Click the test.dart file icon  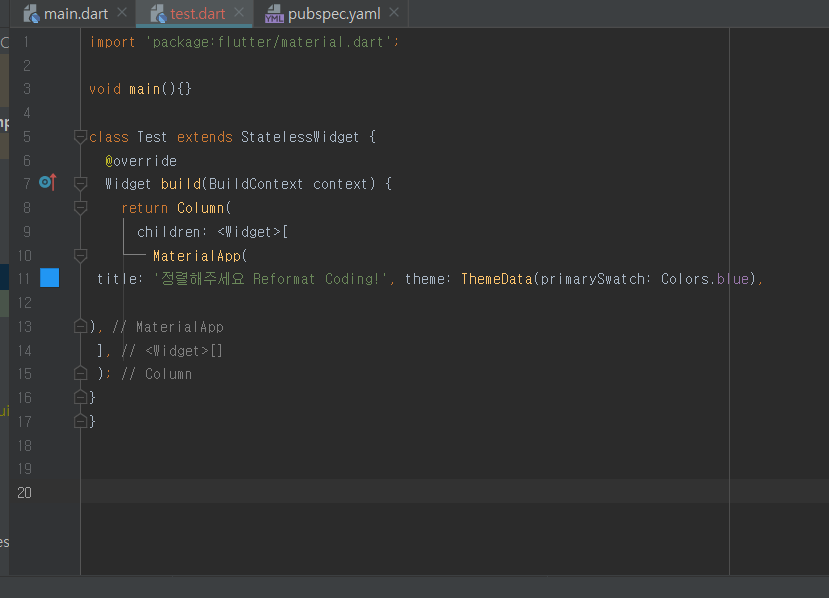click(x=159, y=14)
